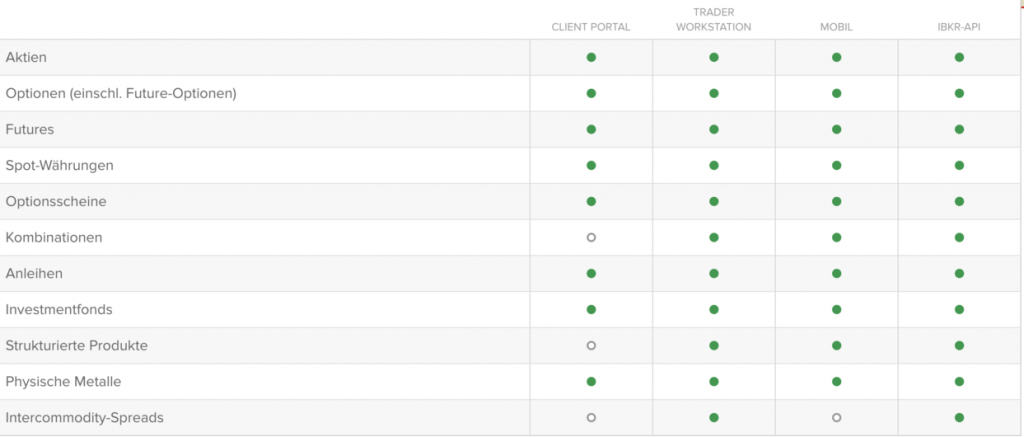Image resolution: width=1024 pixels, height=437 pixels.
Task: Click the green dot for Spot-Währungen under IBKR-API
Action: (959, 165)
